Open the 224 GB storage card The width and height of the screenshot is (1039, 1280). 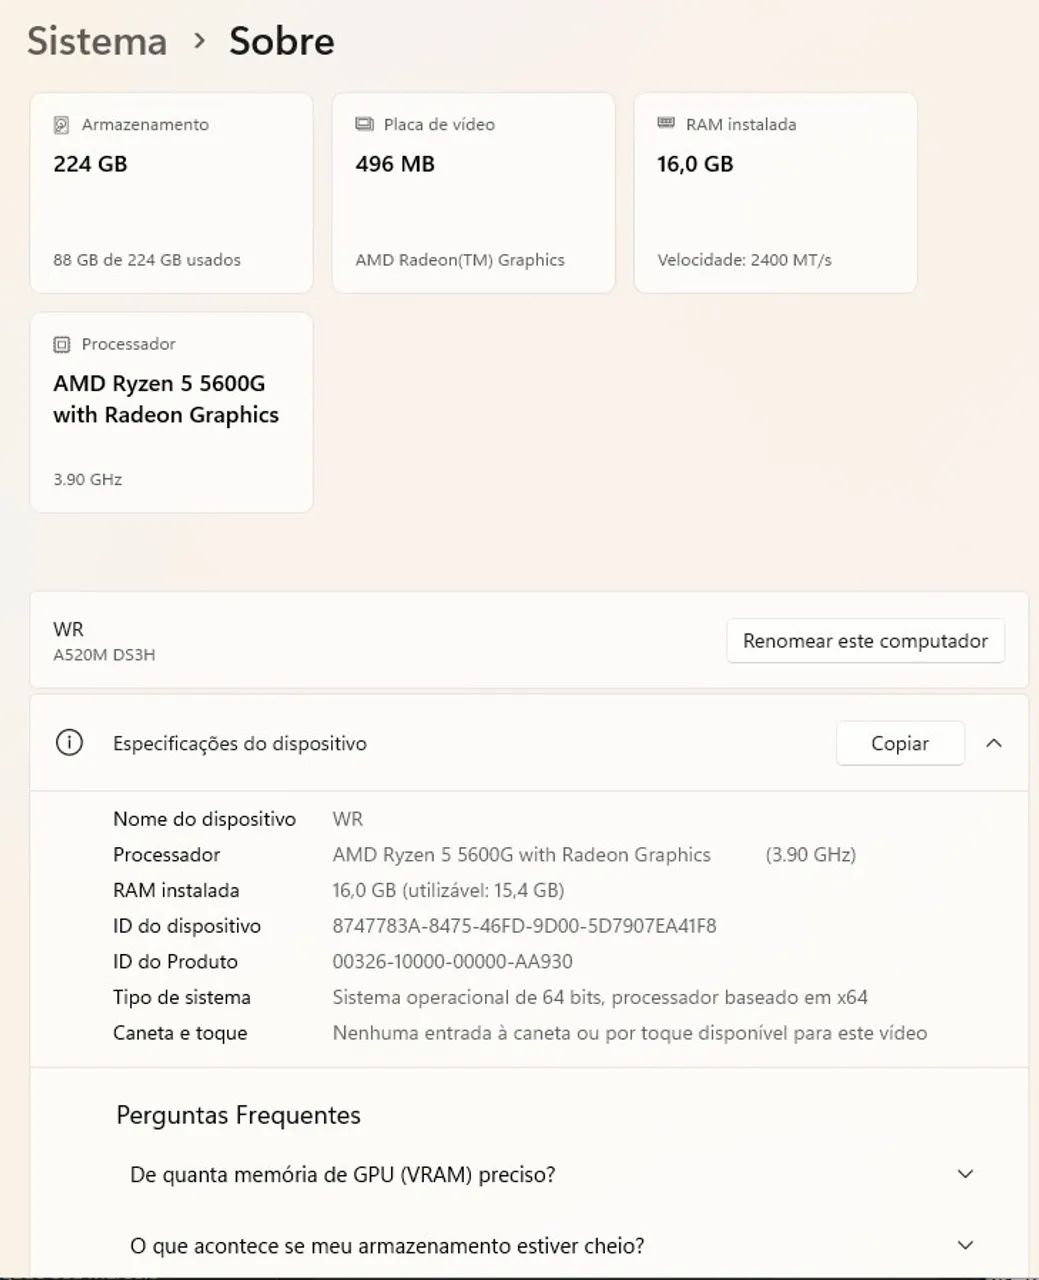[171, 192]
